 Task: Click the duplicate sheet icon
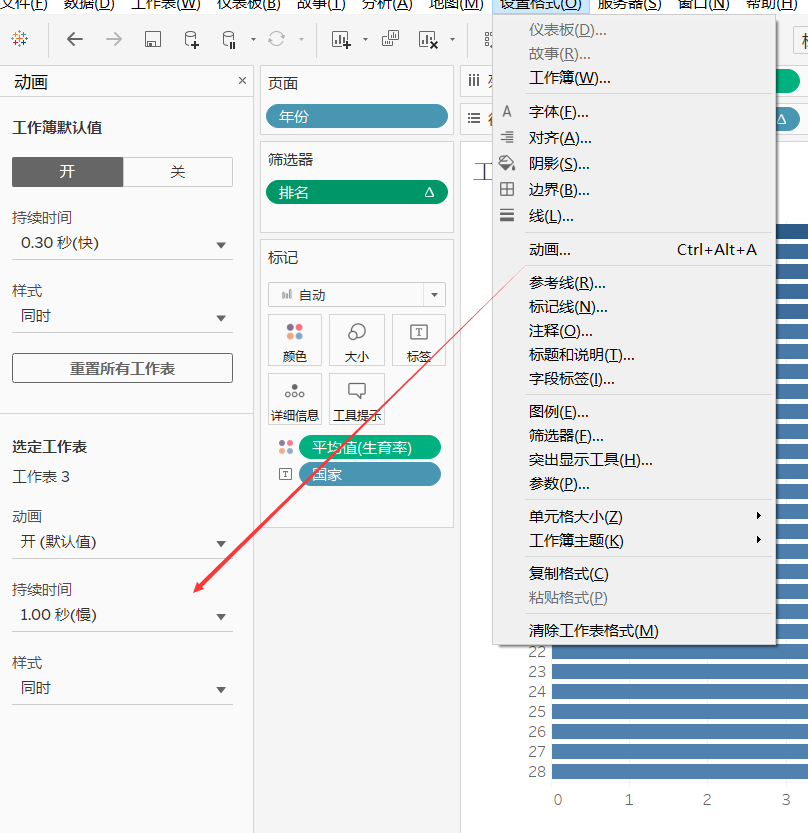coord(390,39)
